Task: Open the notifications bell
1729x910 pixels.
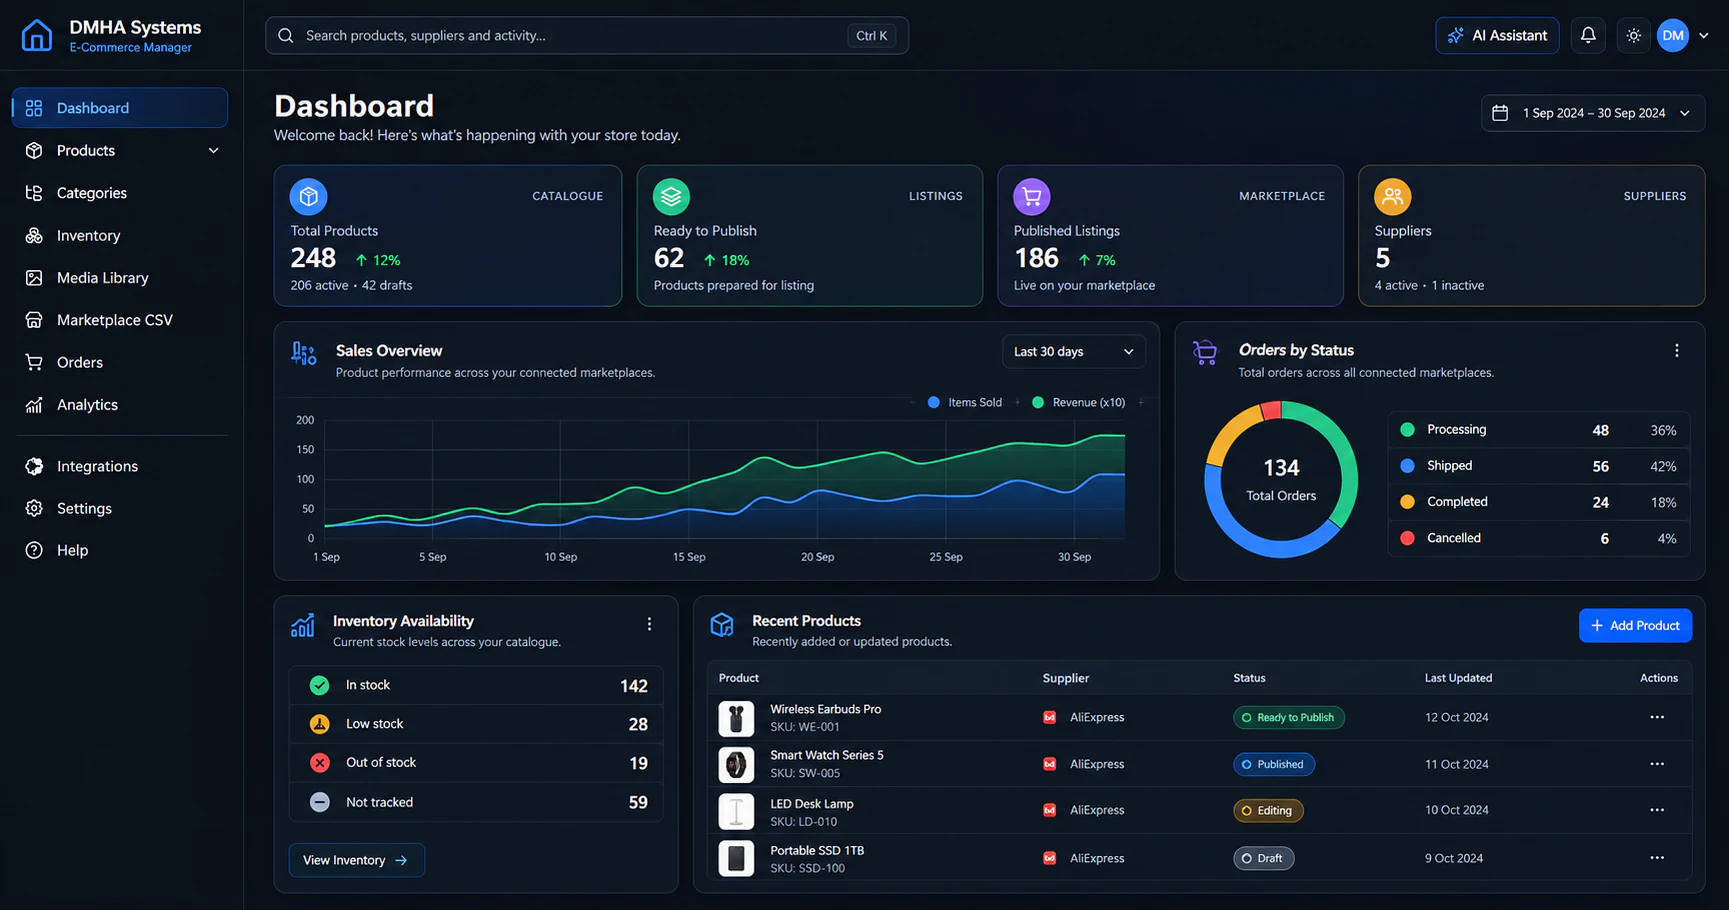Action: [x=1588, y=35]
